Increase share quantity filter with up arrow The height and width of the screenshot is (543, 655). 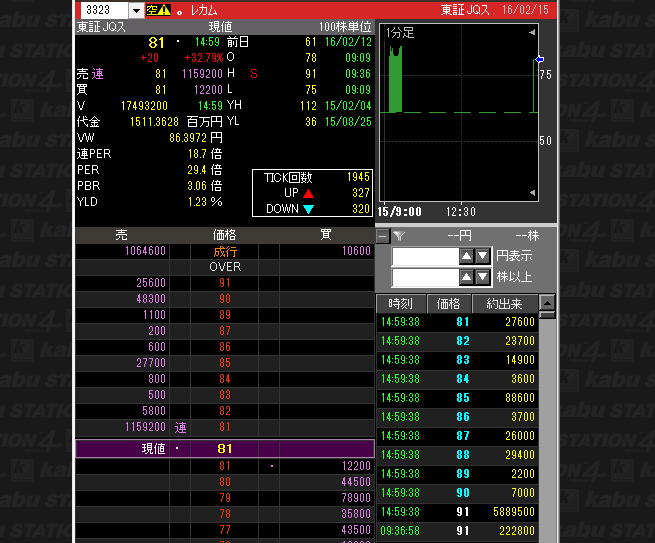point(466,277)
